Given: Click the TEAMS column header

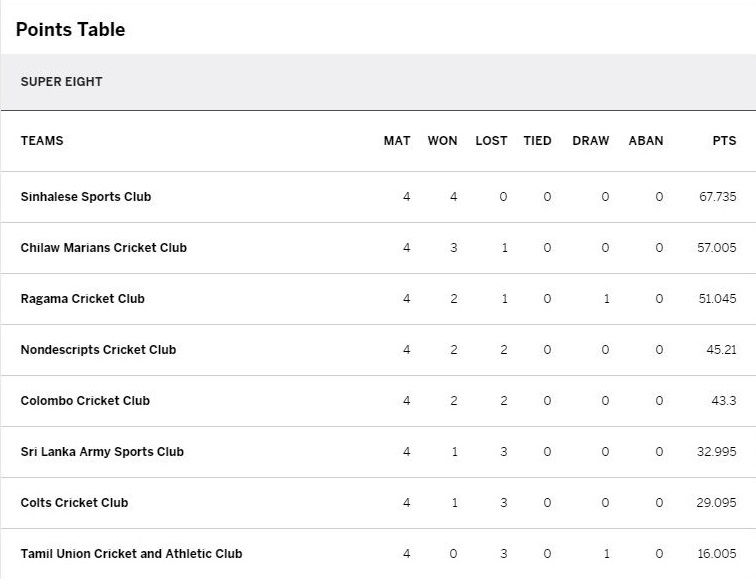Looking at the screenshot, I should point(42,141).
